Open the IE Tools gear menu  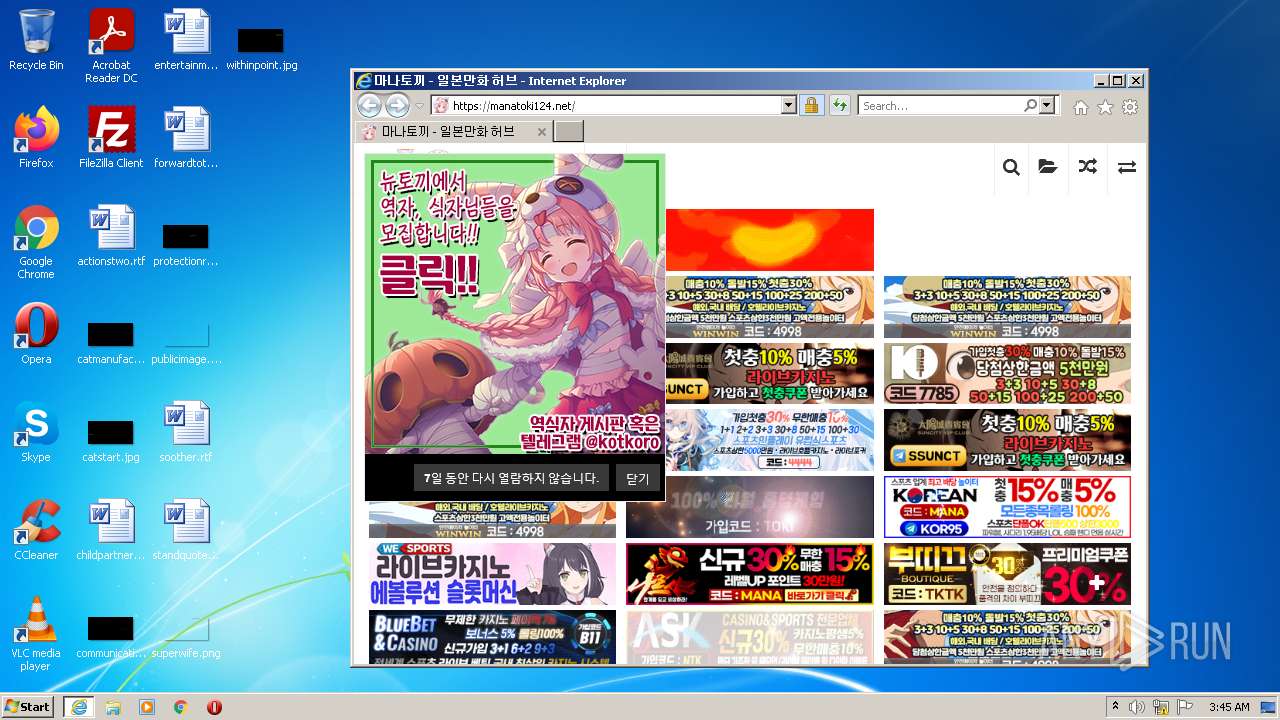(1130, 107)
